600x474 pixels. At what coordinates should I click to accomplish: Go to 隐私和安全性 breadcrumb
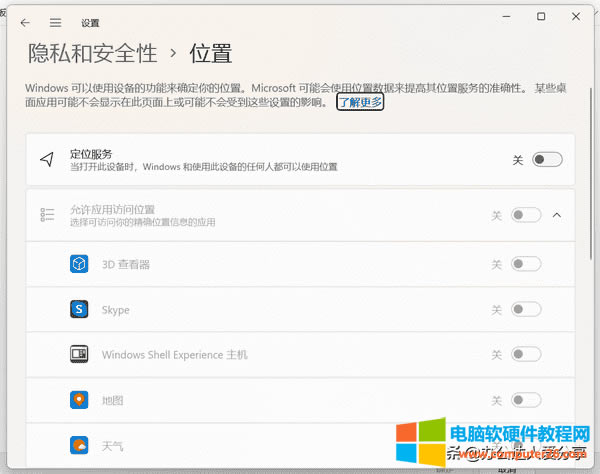[92, 53]
